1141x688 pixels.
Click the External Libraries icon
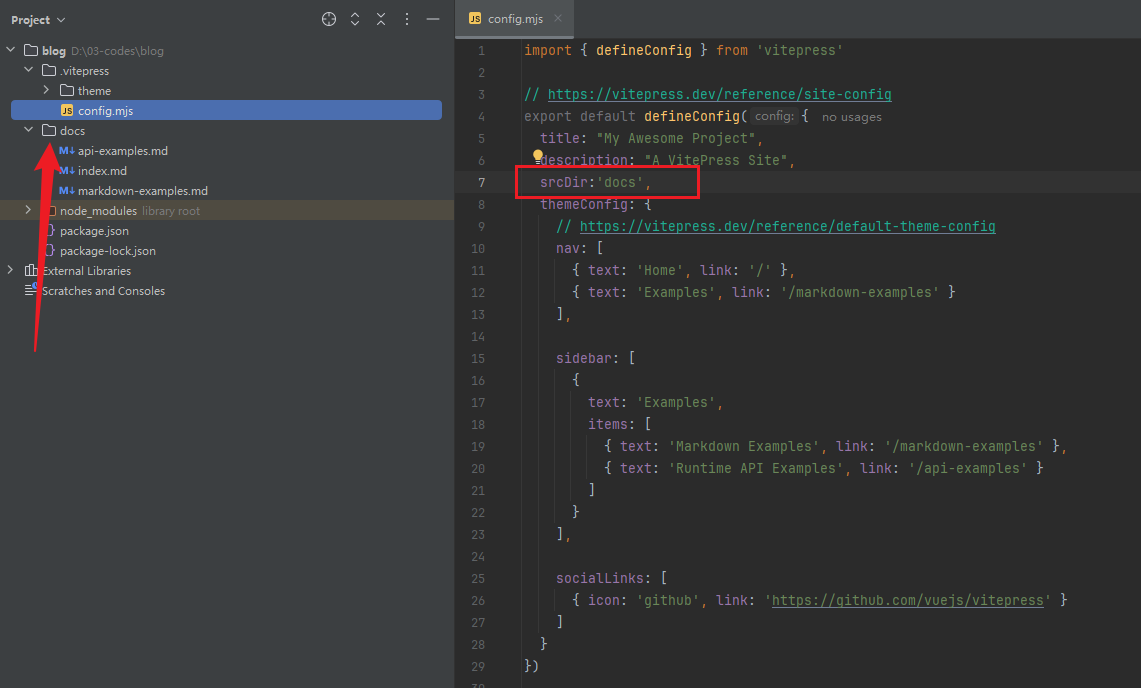point(31,270)
